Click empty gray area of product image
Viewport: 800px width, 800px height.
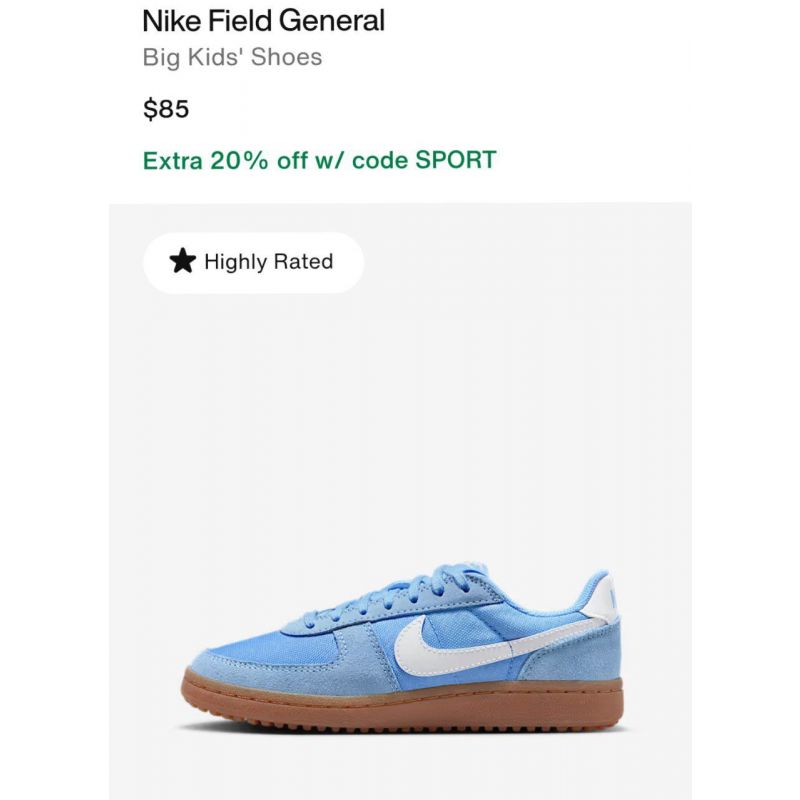pyautogui.click(x=401, y=408)
